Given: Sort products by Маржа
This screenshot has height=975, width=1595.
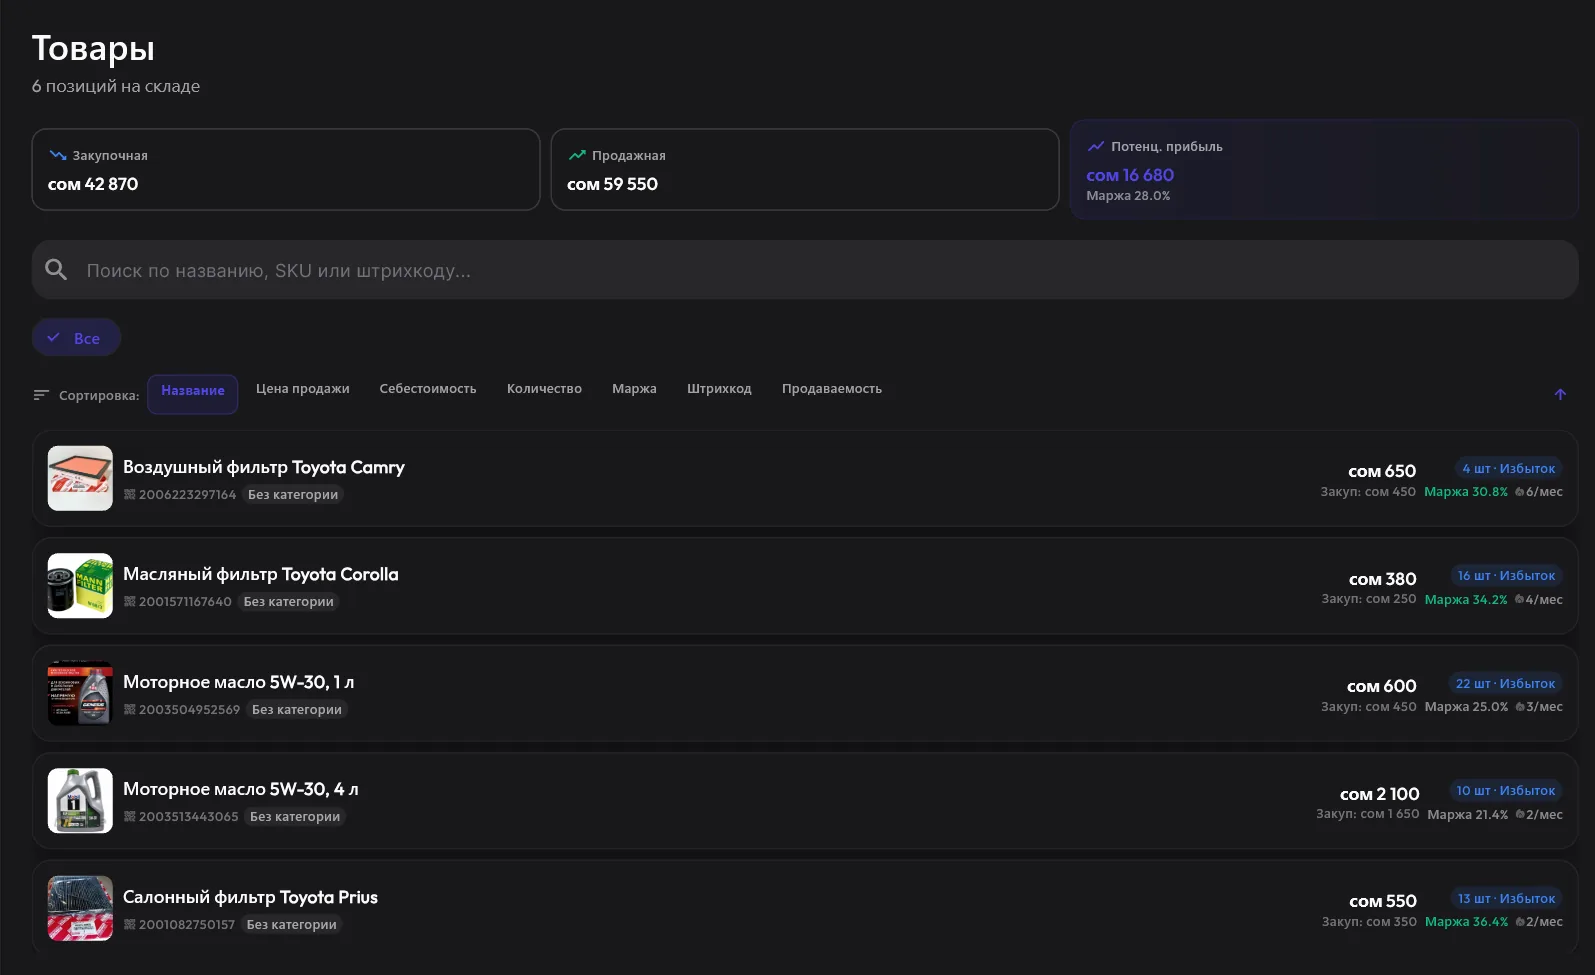Looking at the screenshot, I should tap(634, 389).
